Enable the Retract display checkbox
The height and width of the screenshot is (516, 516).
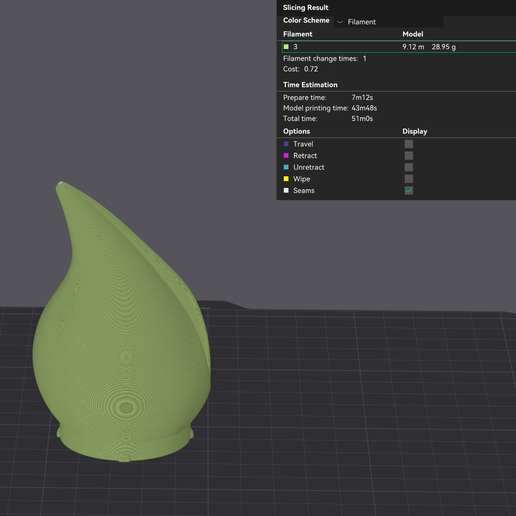click(409, 156)
